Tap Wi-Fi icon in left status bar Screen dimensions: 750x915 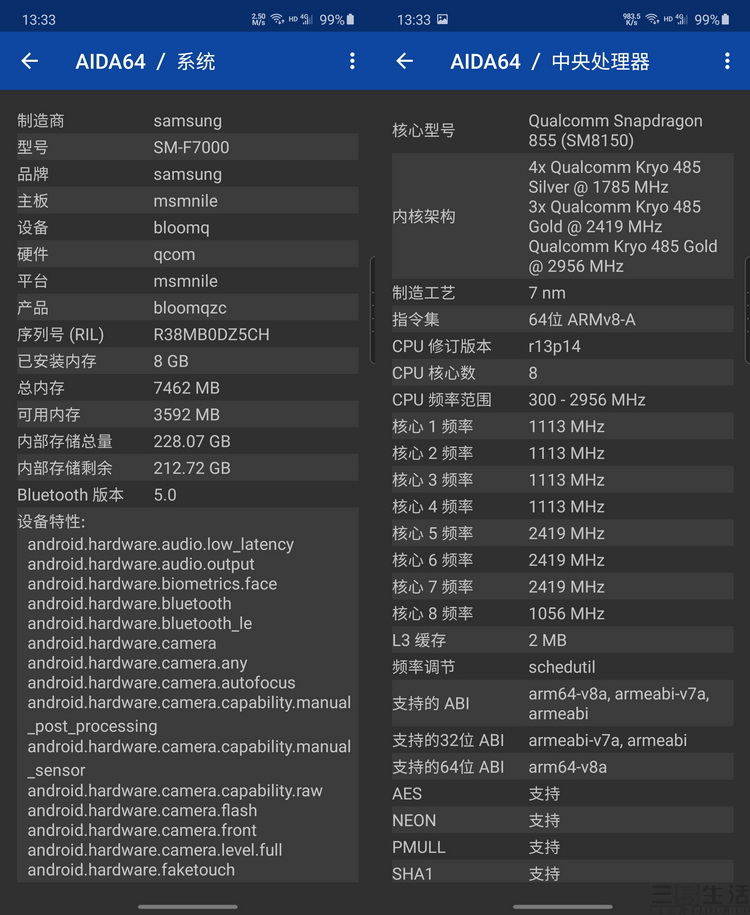(x=277, y=19)
